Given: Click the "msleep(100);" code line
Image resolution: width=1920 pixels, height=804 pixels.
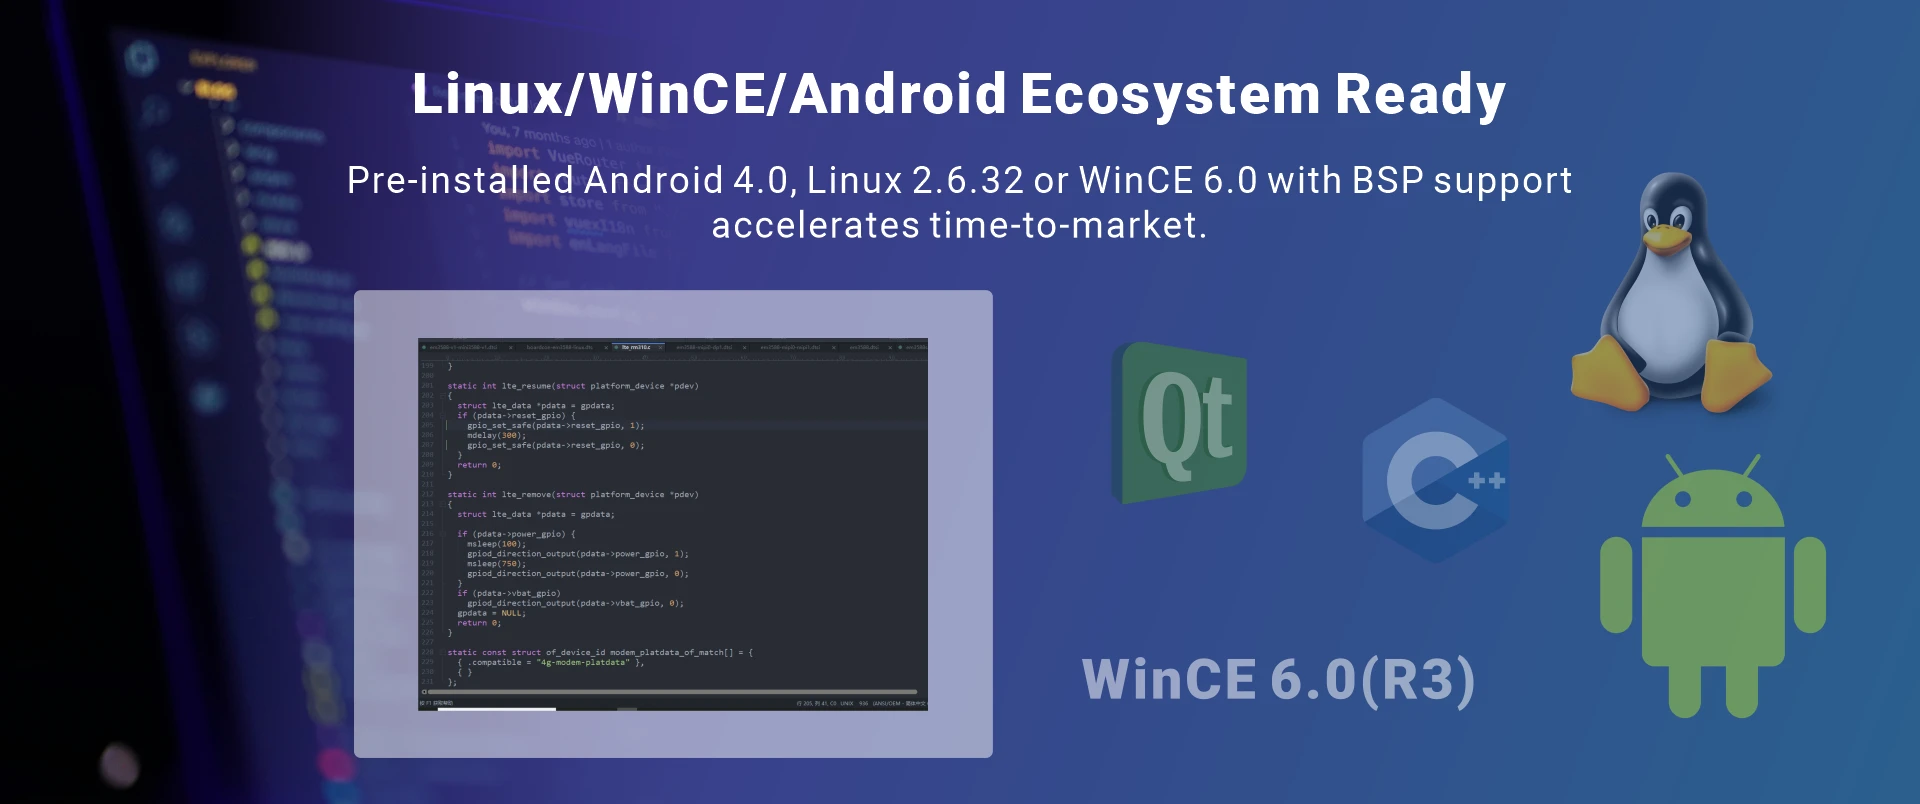Looking at the screenshot, I should coord(496,544).
